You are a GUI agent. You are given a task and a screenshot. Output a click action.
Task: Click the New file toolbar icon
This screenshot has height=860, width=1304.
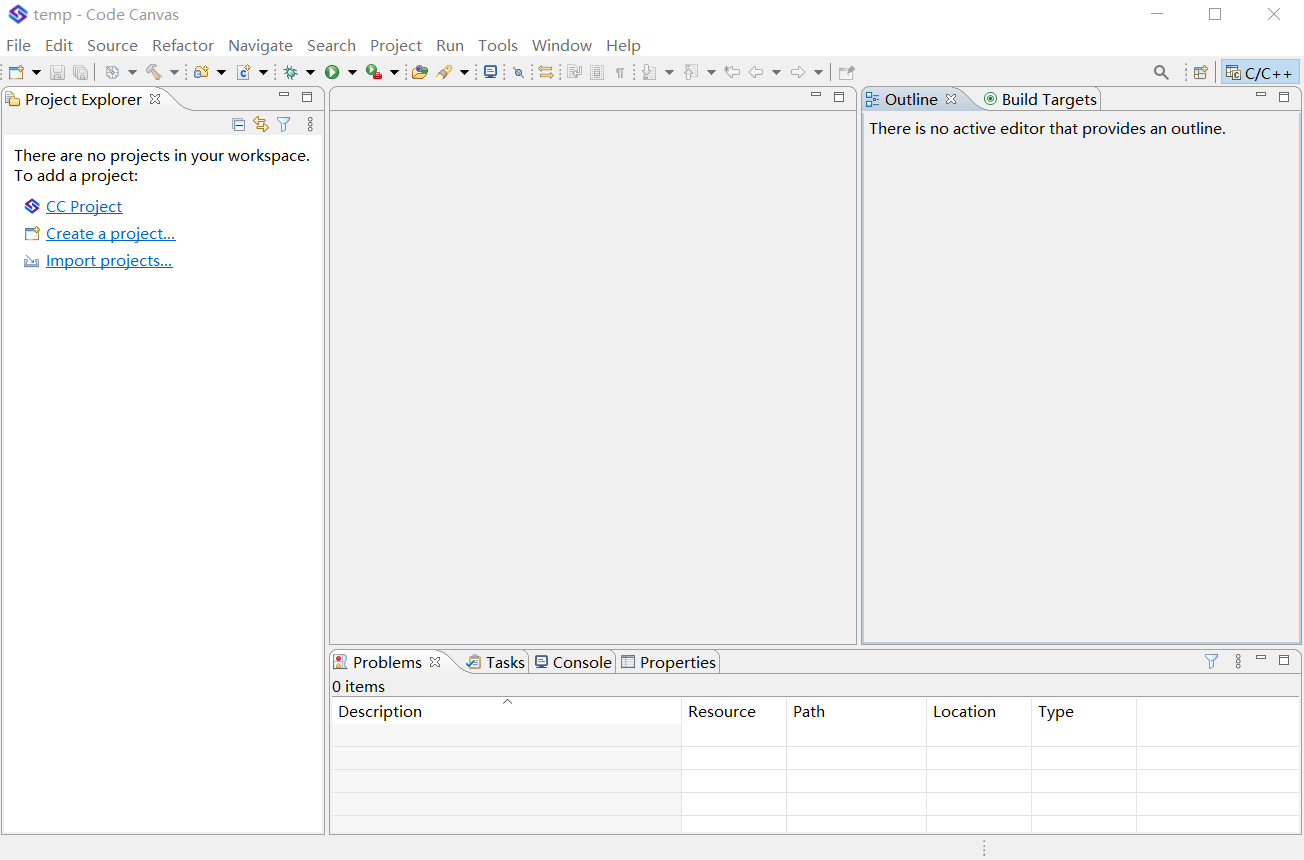16,72
